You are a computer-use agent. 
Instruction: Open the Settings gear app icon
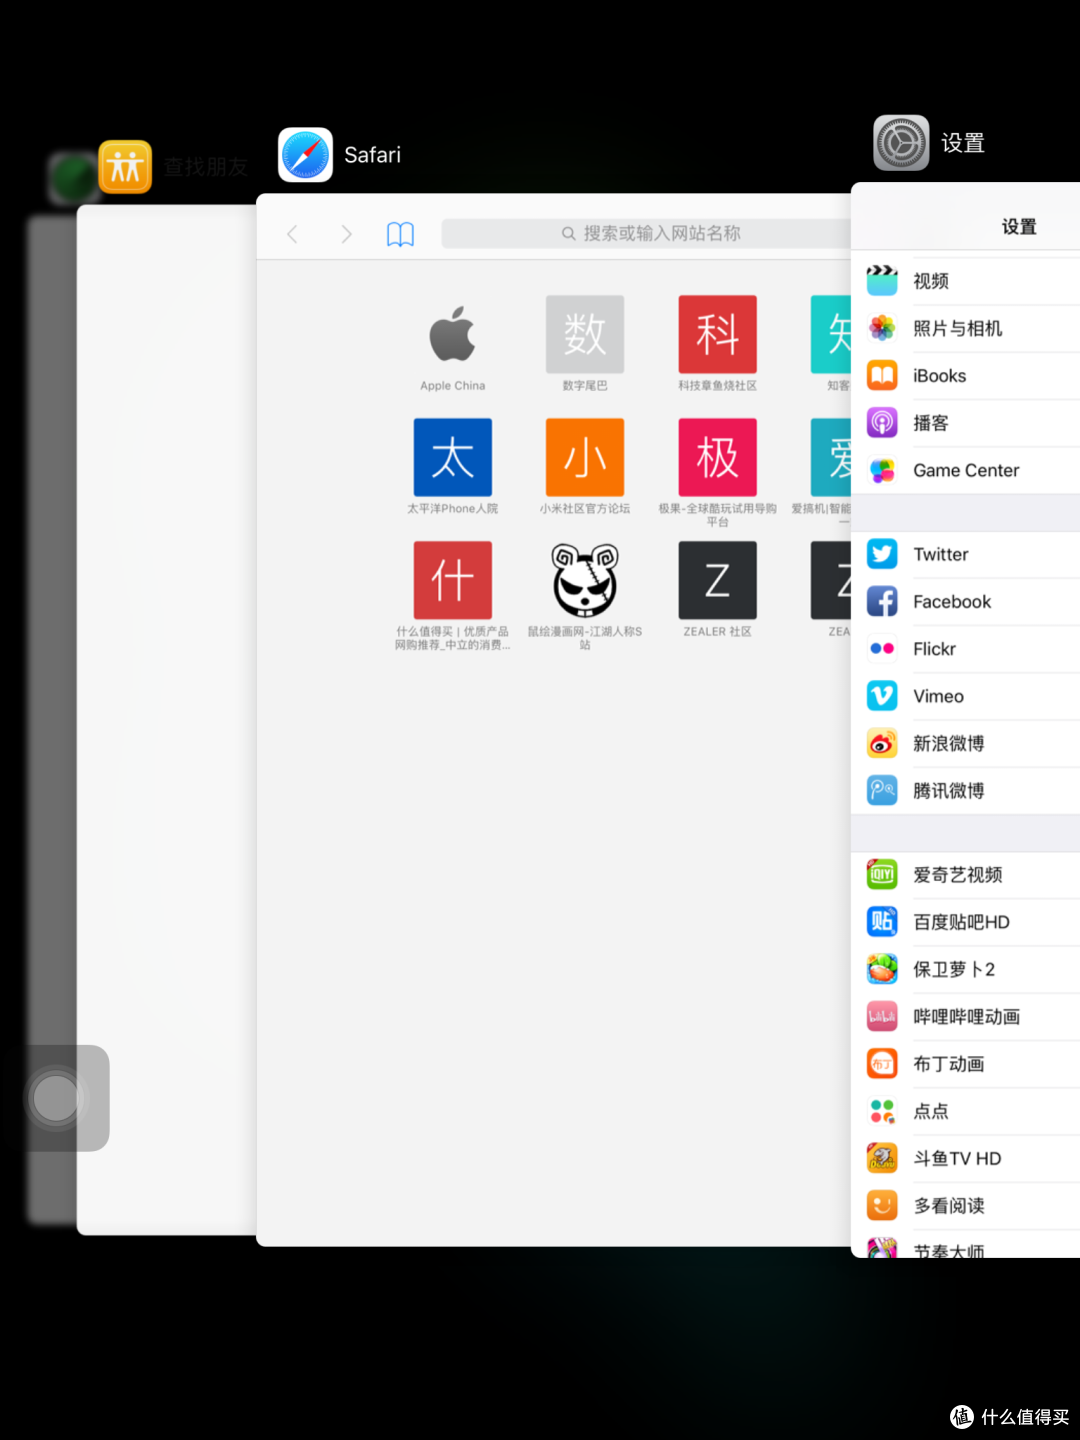pyautogui.click(x=901, y=143)
